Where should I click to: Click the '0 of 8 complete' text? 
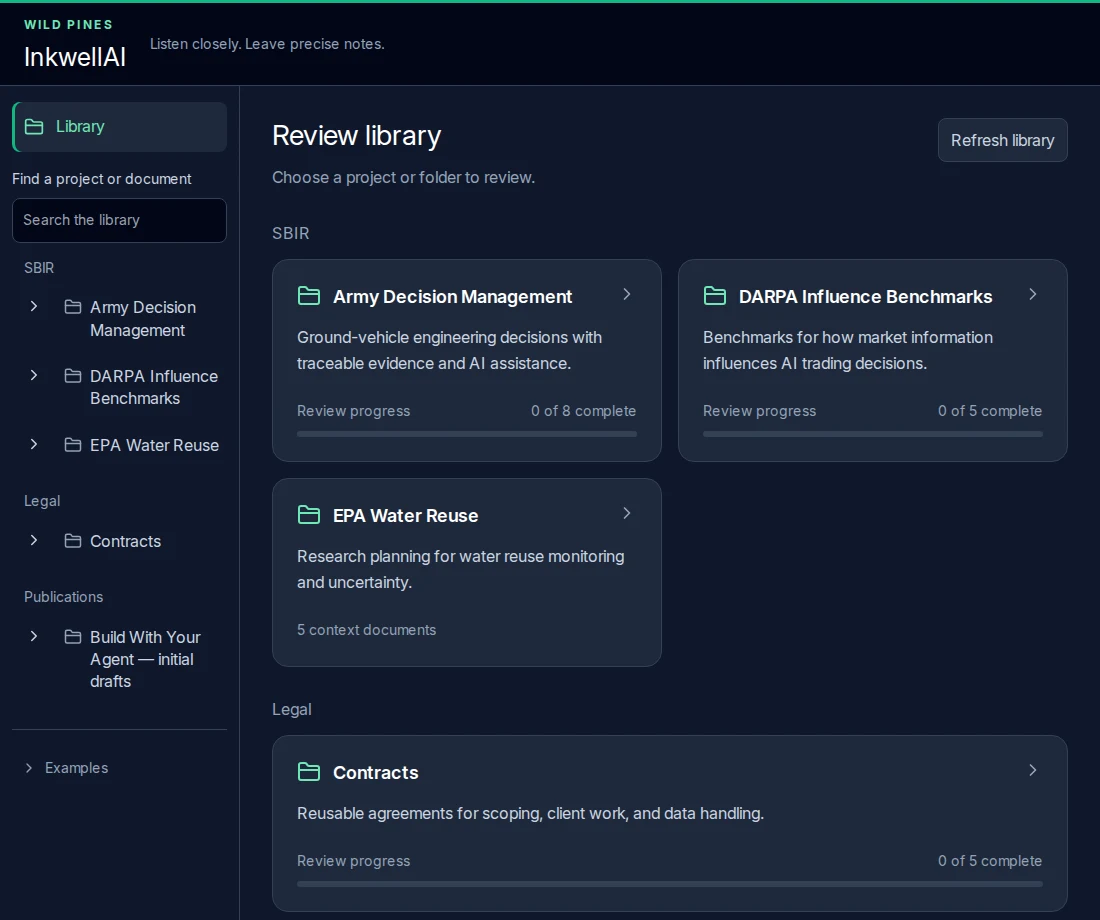[583, 411]
